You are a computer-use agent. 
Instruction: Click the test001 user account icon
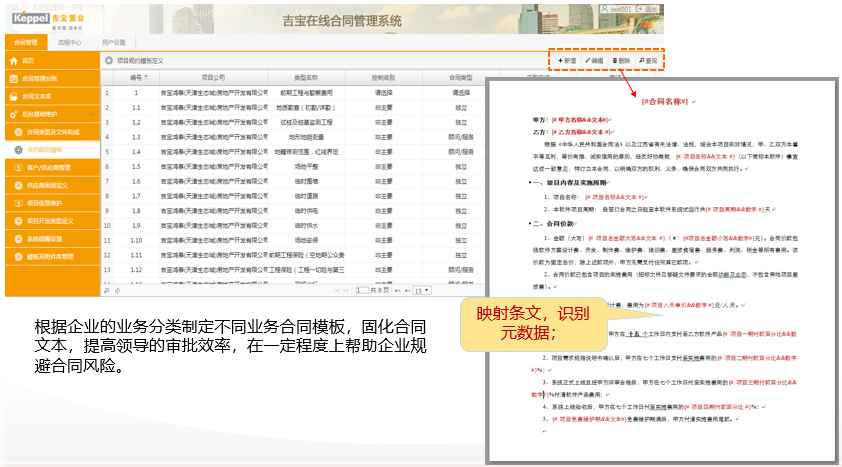[605, 9]
